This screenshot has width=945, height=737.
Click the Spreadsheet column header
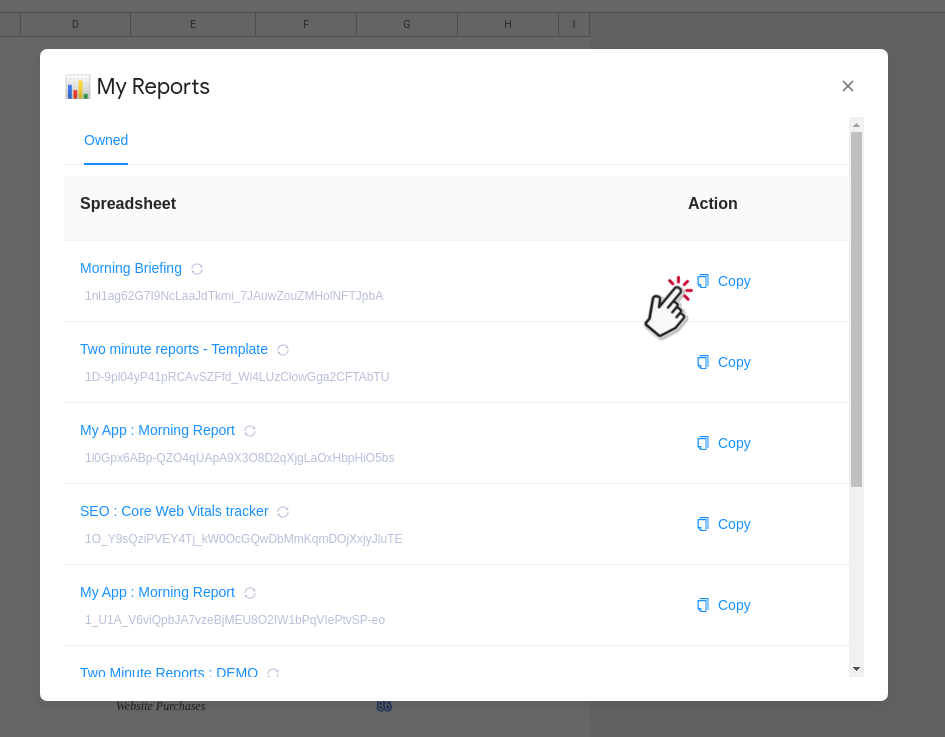click(128, 204)
